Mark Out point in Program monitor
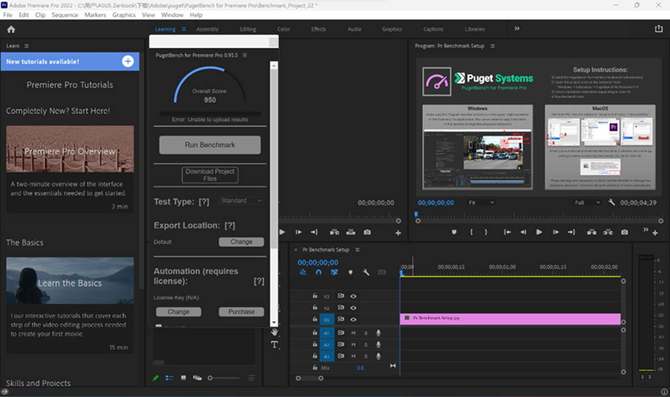This screenshot has height=397, width=670. coord(485,232)
